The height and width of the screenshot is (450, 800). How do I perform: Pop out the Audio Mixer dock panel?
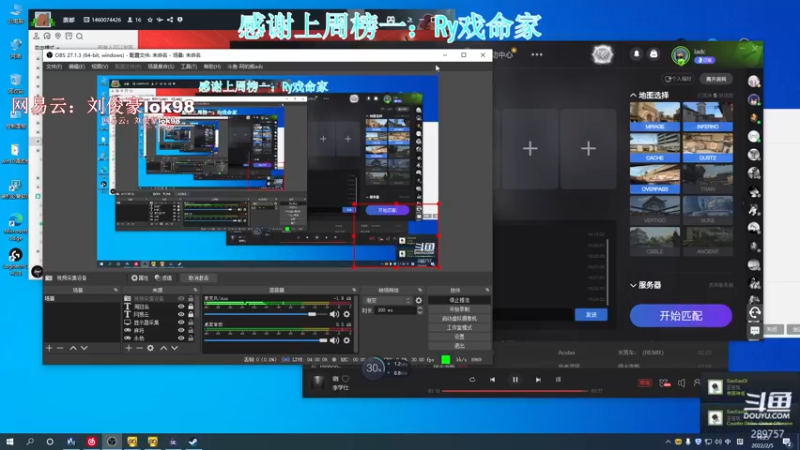point(354,290)
